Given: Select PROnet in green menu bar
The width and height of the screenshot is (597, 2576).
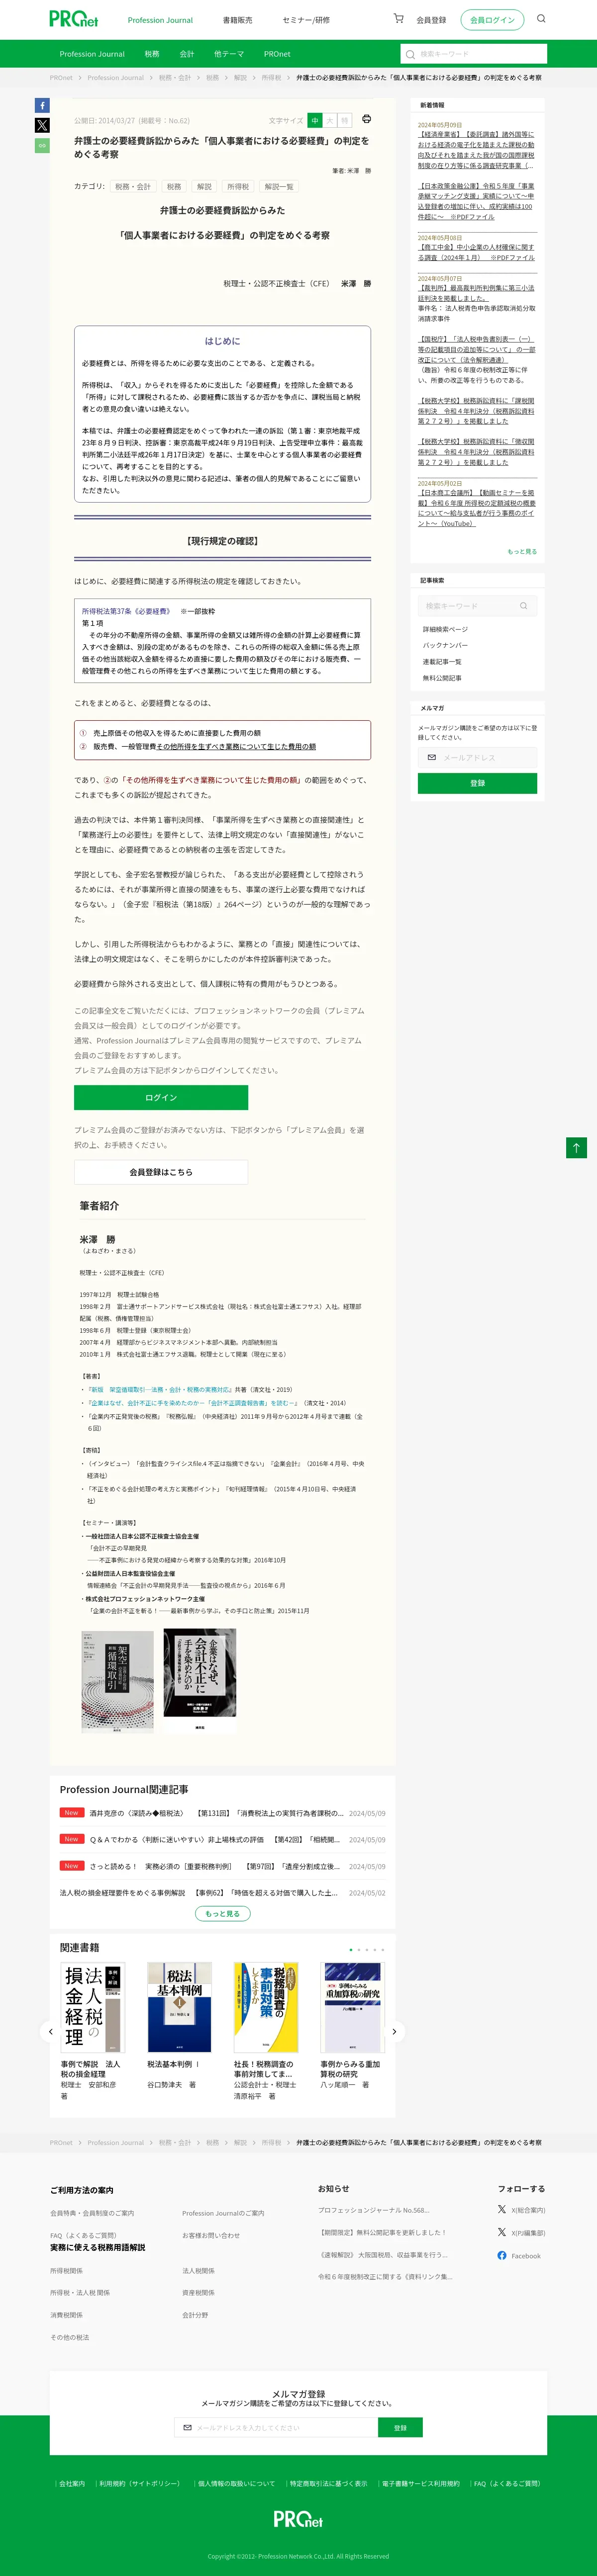Looking at the screenshot, I should [277, 54].
